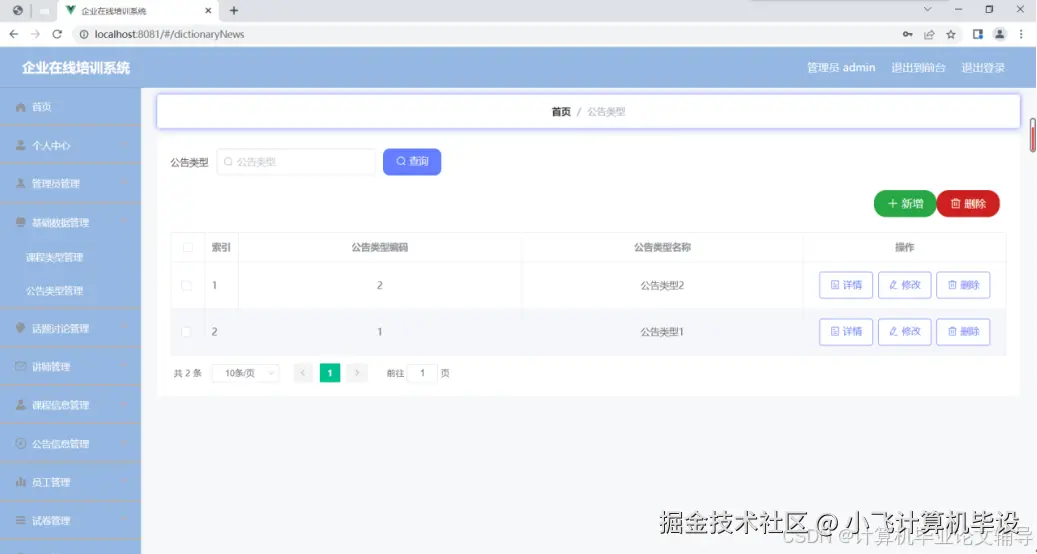The image size is (1037, 554).
Task: Click 删除 for 公告类型1 row
Action: (x=964, y=331)
